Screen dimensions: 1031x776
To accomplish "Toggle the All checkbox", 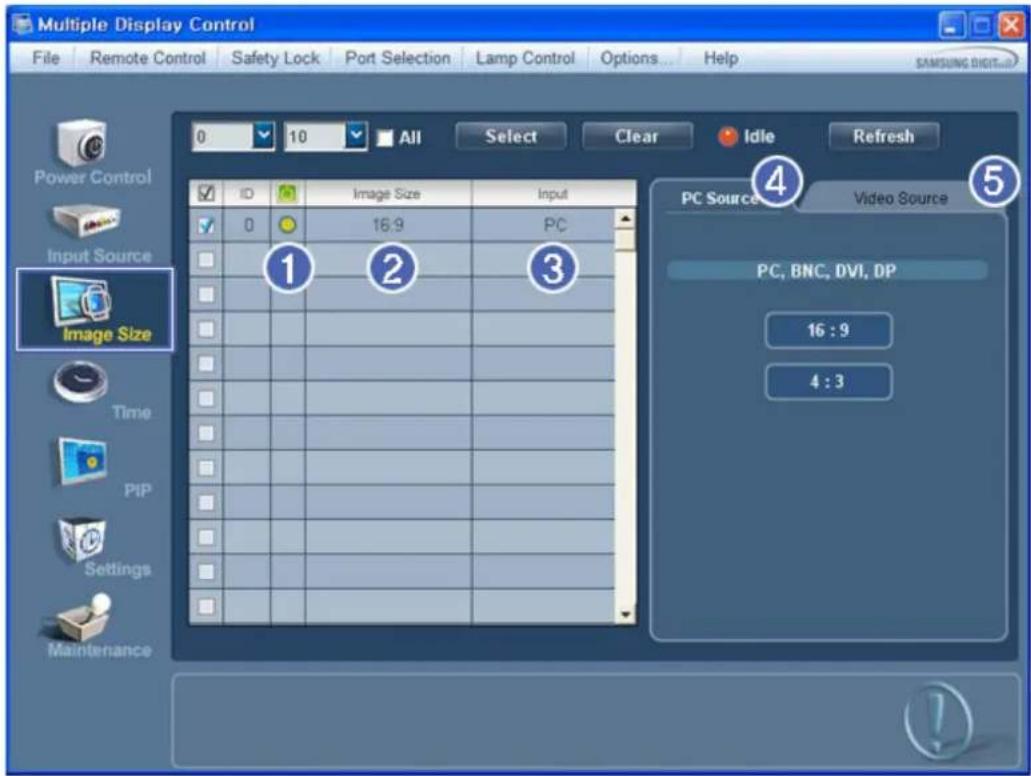I will (x=385, y=138).
